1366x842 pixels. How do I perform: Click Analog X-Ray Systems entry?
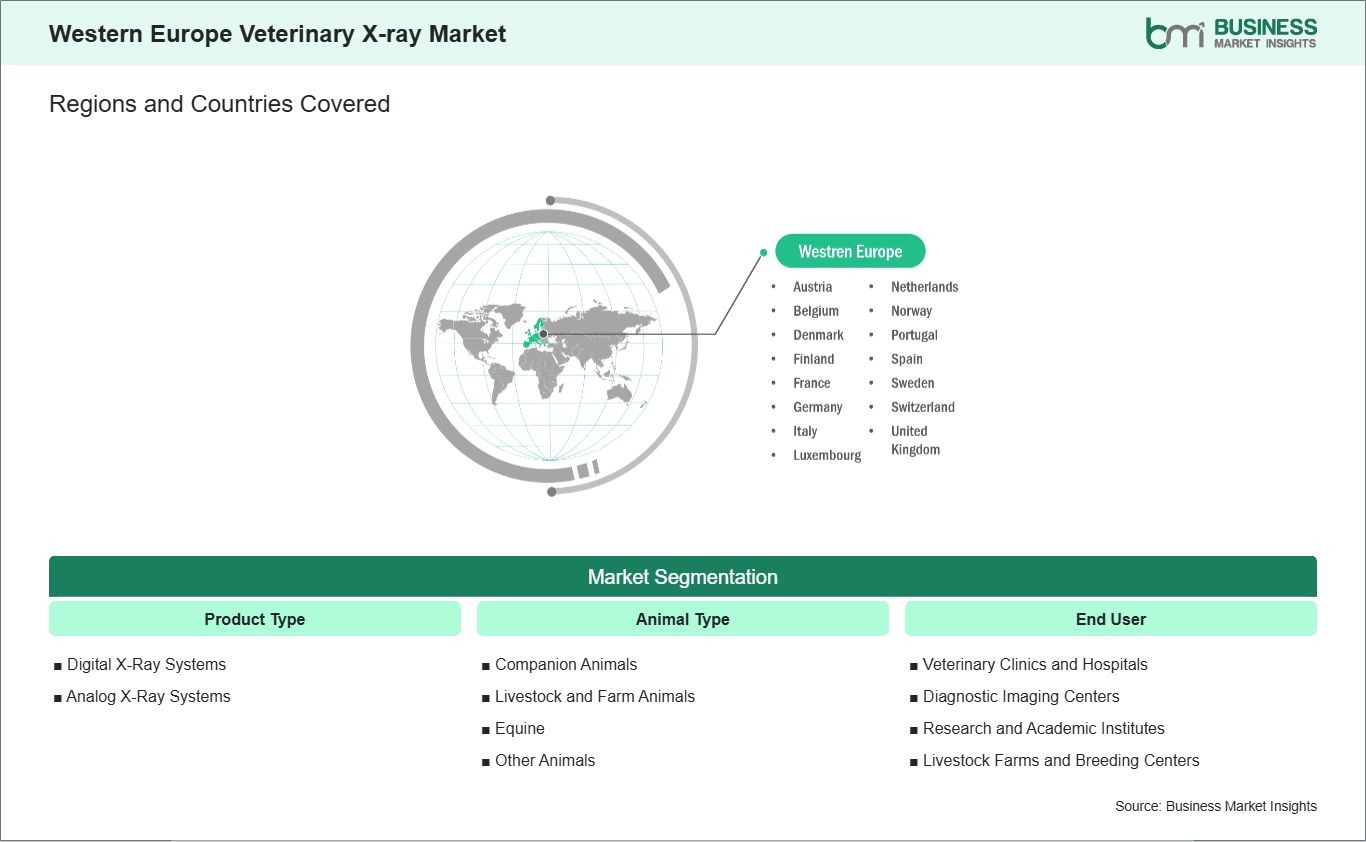click(x=149, y=697)
